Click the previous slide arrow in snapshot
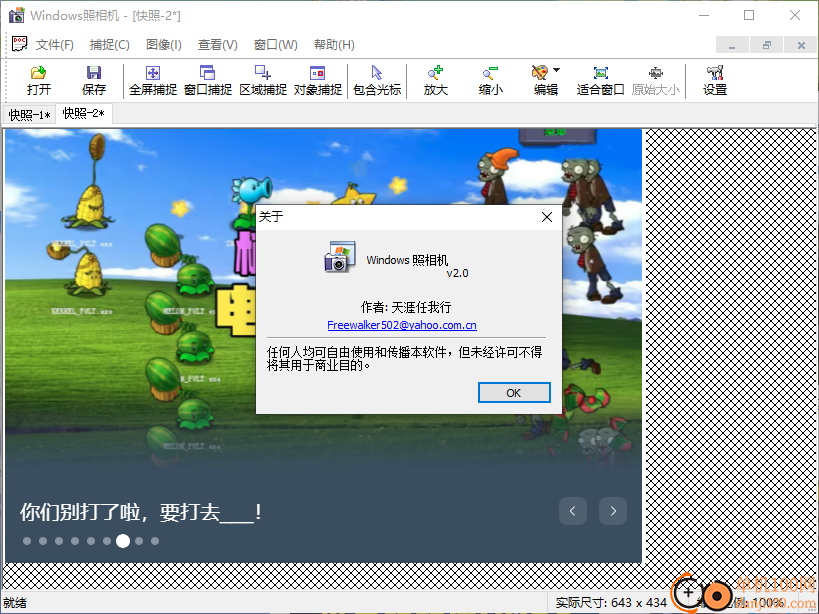The image size is (819, 614). click(x=572, y=511)
